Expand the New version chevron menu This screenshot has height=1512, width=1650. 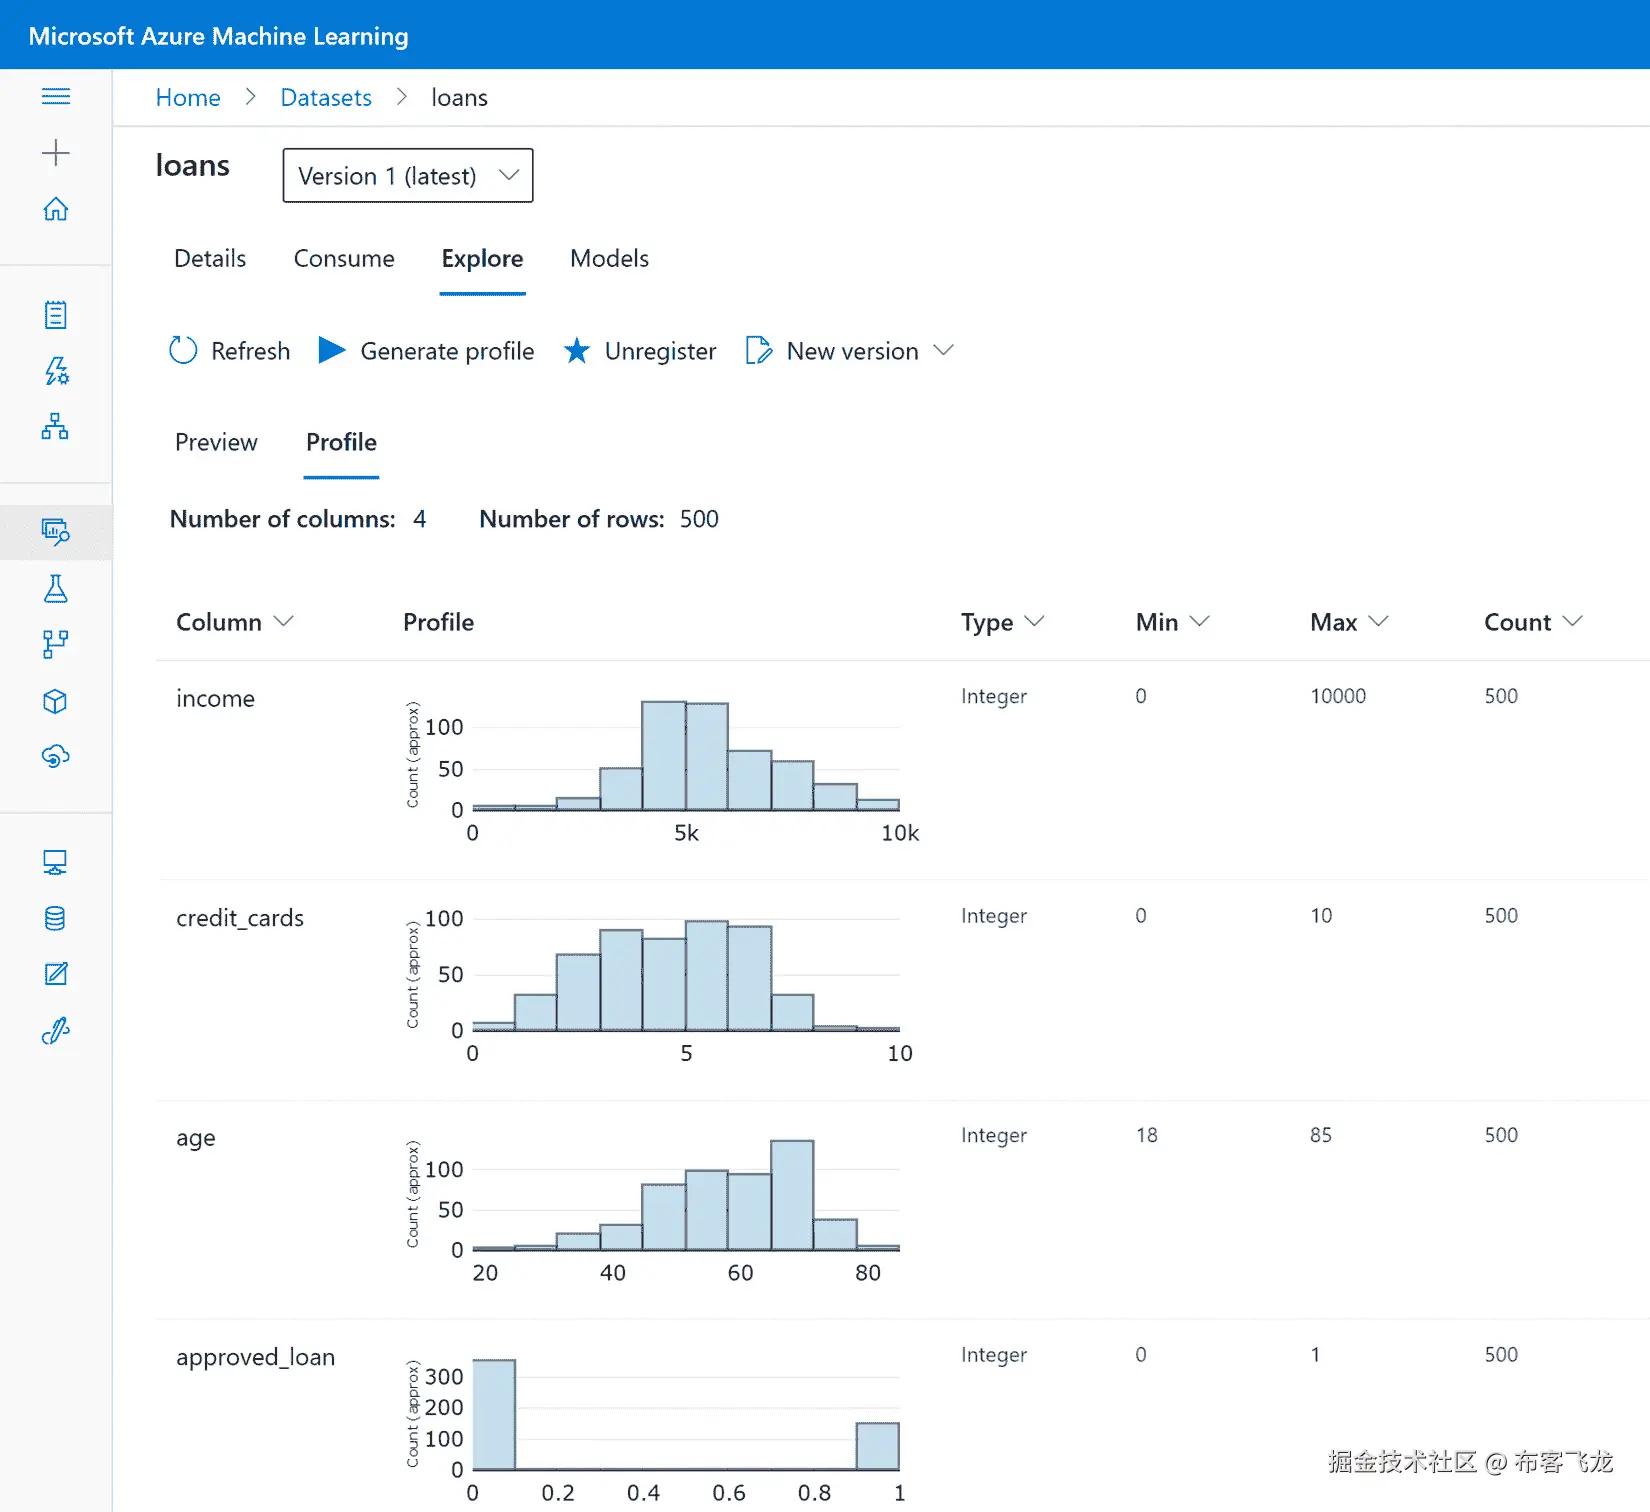click(943, 350)
